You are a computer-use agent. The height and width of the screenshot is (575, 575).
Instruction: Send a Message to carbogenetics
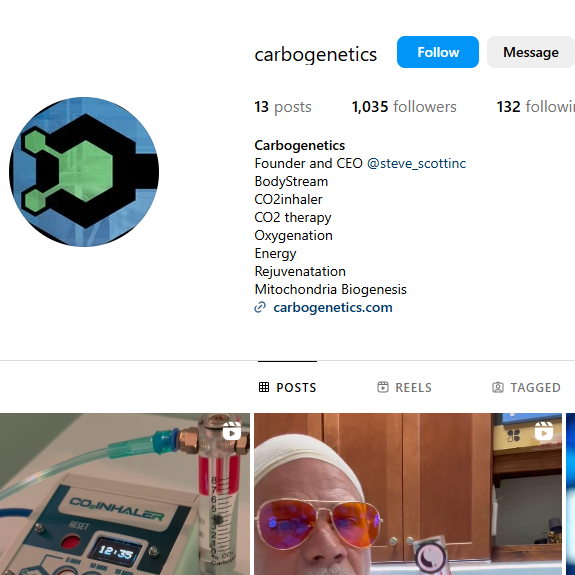531,52
